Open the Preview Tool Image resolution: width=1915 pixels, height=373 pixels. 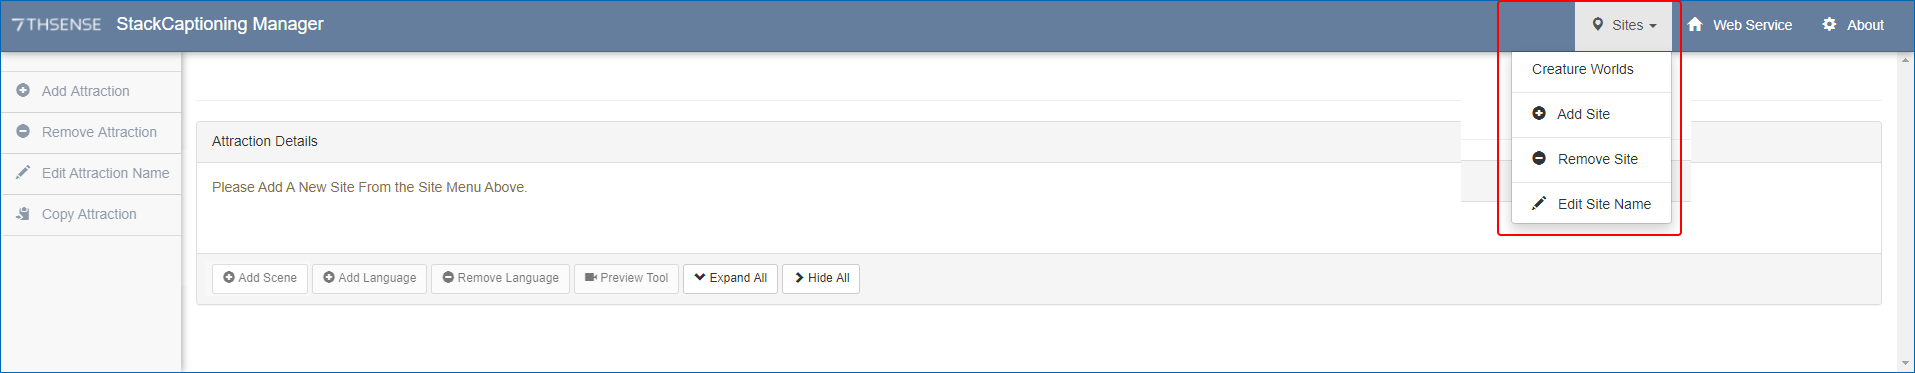point(626,278)
